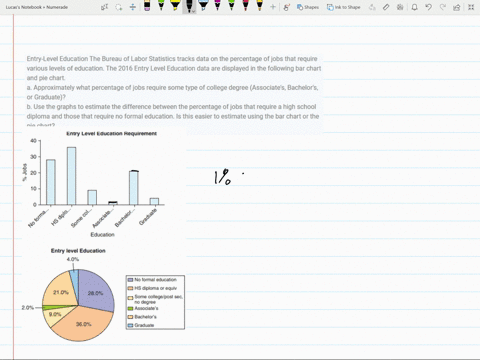Select the Entry Level Education Requirement bar chart
Screen dimensions: 480x360
tap(94, 184)
